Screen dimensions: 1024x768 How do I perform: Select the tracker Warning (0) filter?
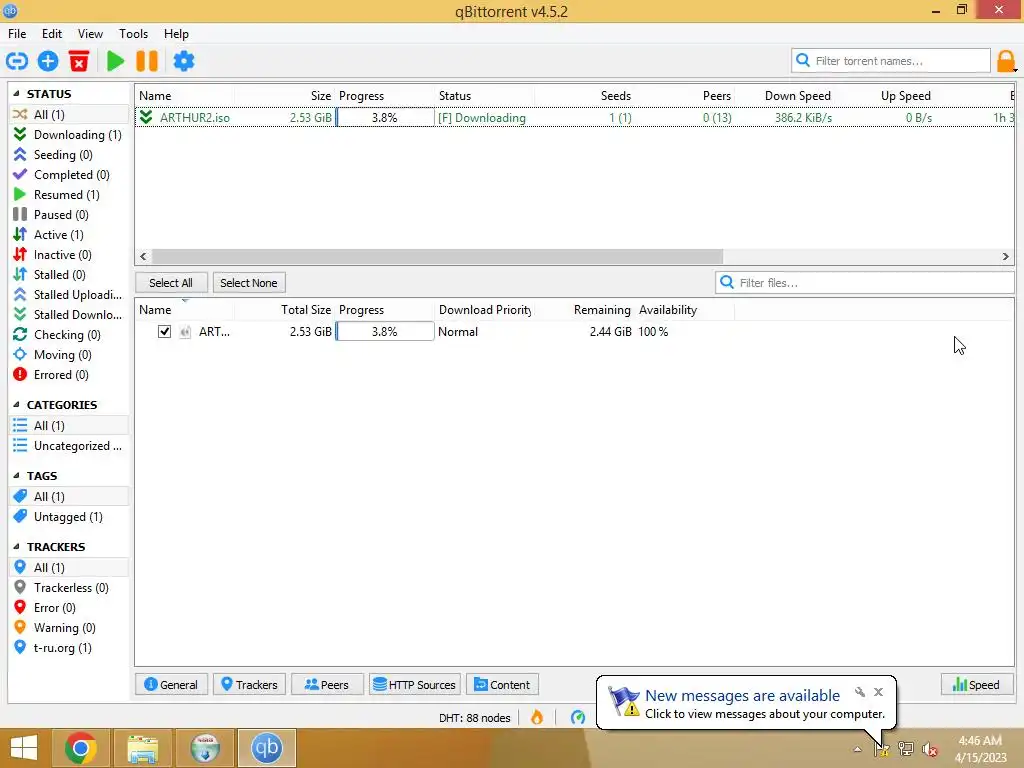click(68, 628)
